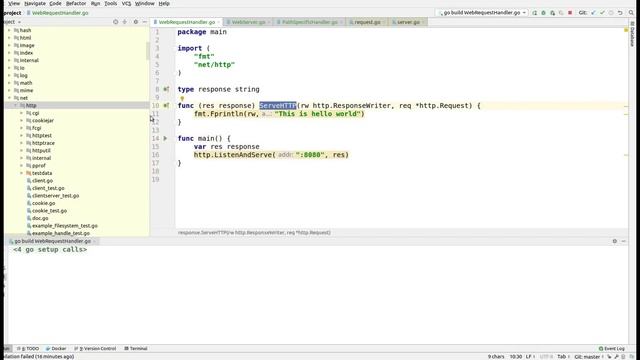Click Git commit green checkmark
Image resolution: width=640 pixels, height=360 pixels.
point(602,13)
